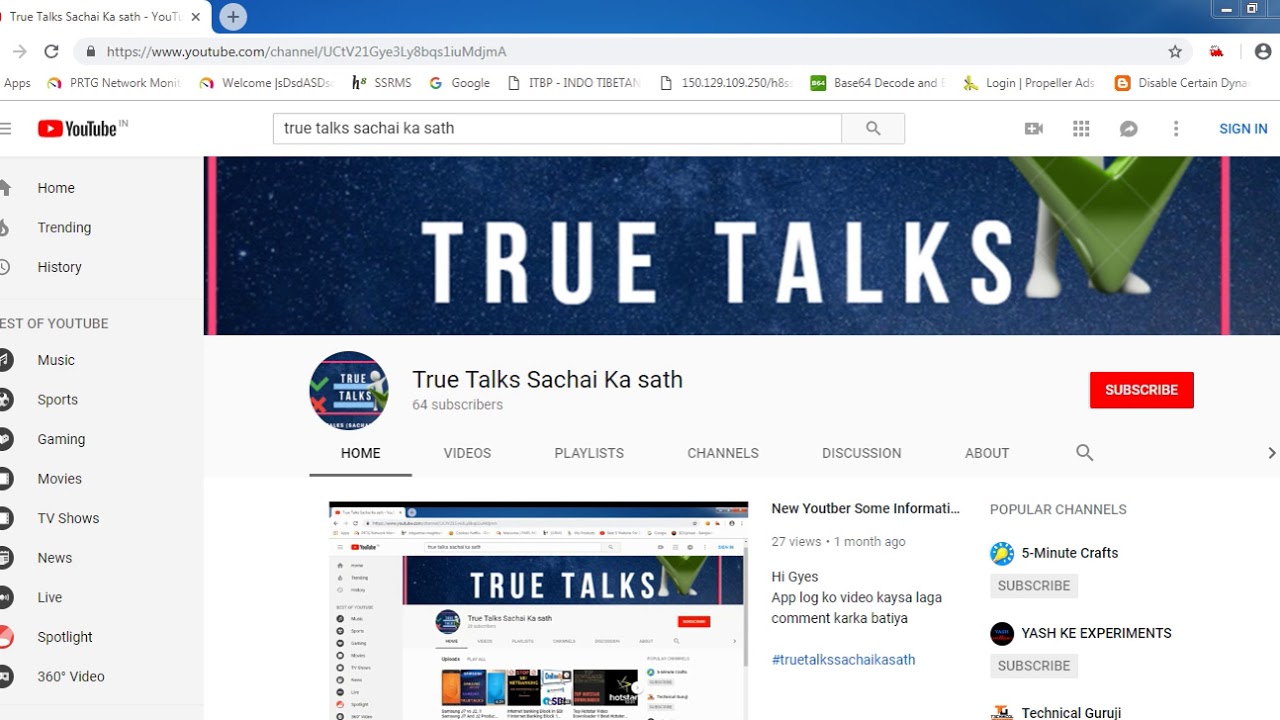Screen dimensions: 1280x720
Task: Open the YouTube apps grid icon
Action: tap(1081, 129)
